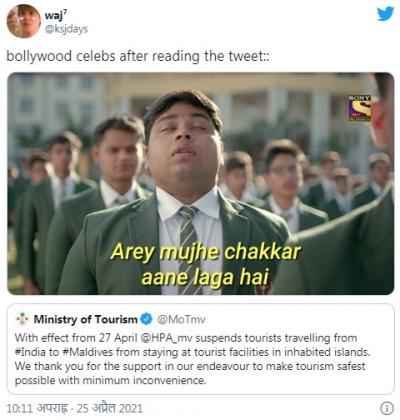Viewport: 400px width, 420px height.
Task: Open the waj profile avatar
Action: [24, 21]
